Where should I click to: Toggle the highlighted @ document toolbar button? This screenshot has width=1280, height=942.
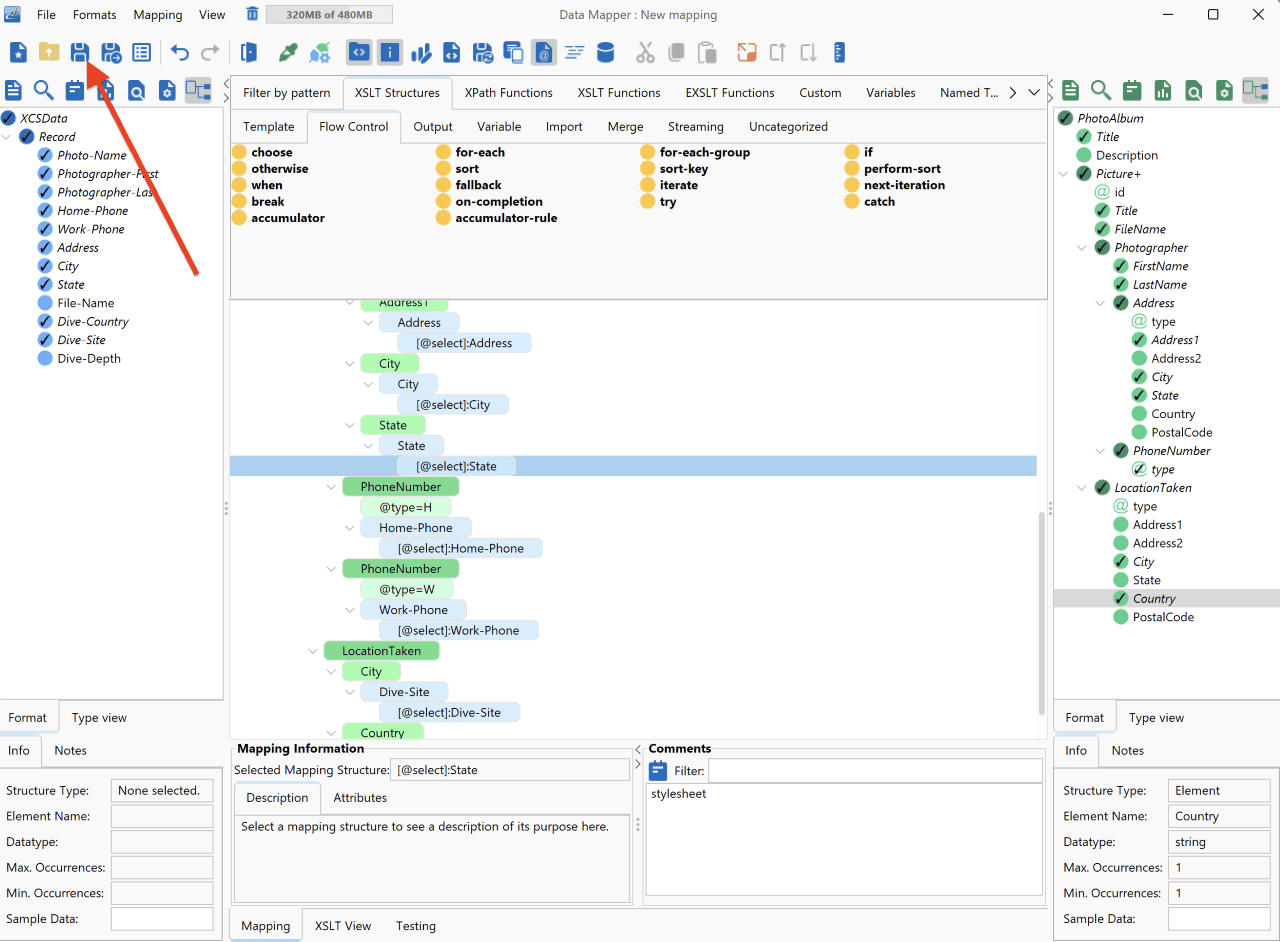544,53
